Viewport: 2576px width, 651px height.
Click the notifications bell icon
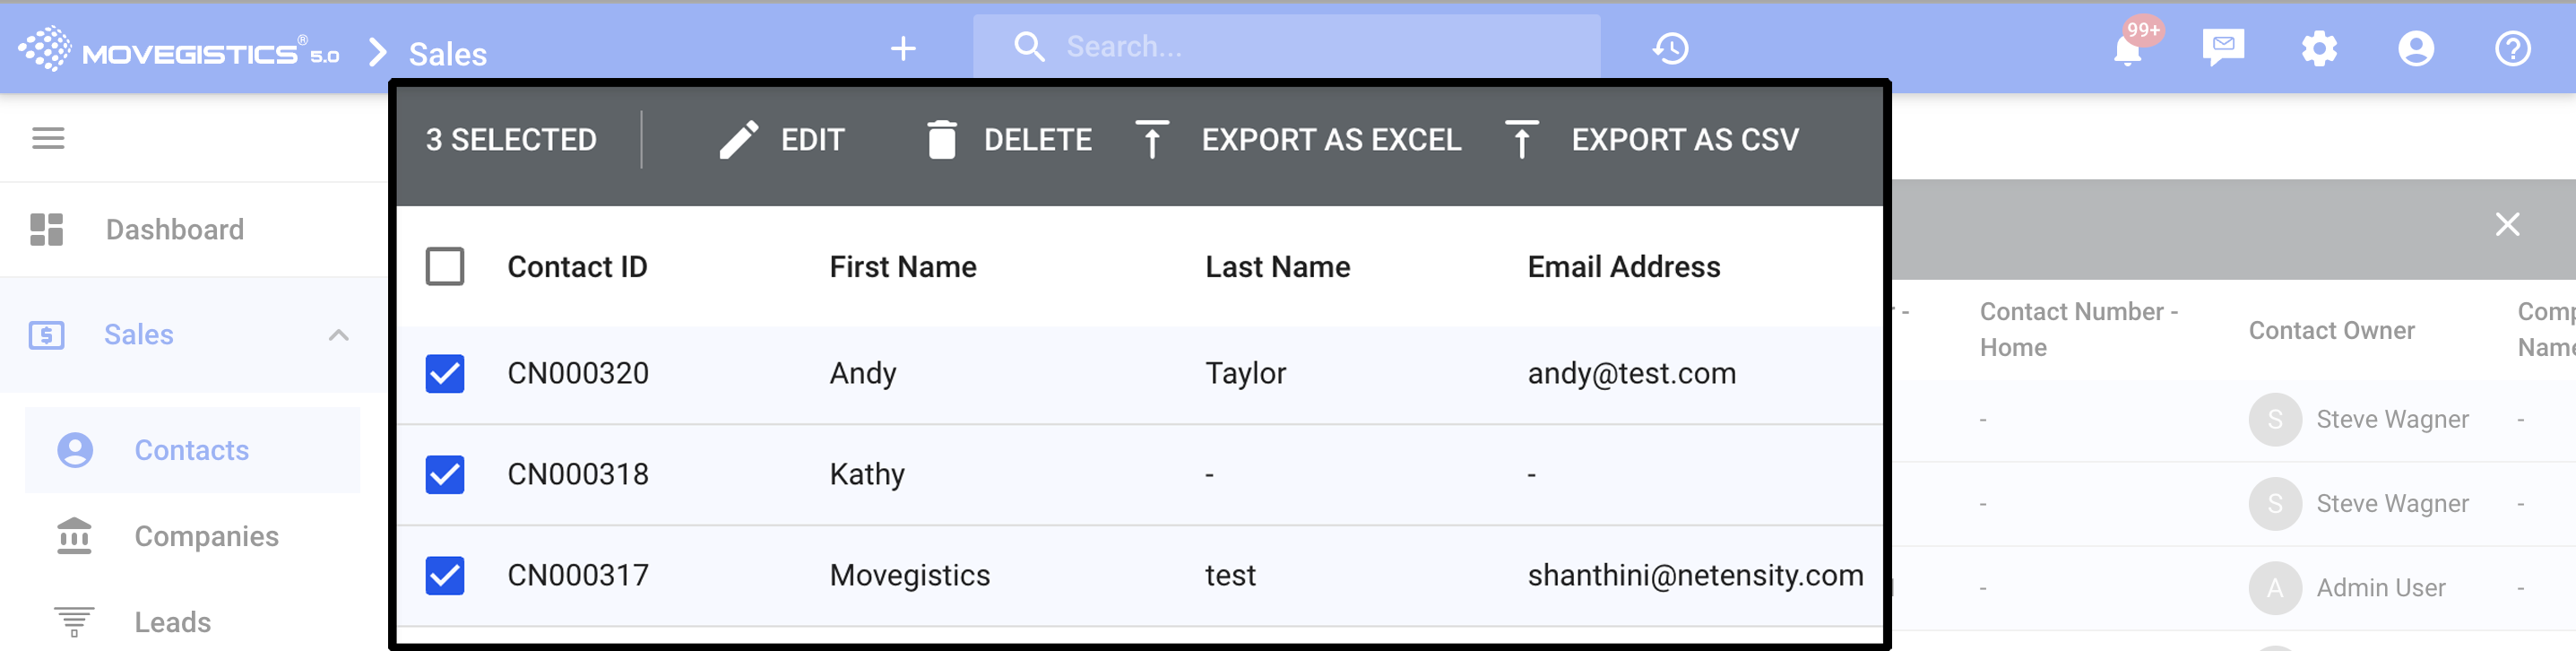[2127, 49]
